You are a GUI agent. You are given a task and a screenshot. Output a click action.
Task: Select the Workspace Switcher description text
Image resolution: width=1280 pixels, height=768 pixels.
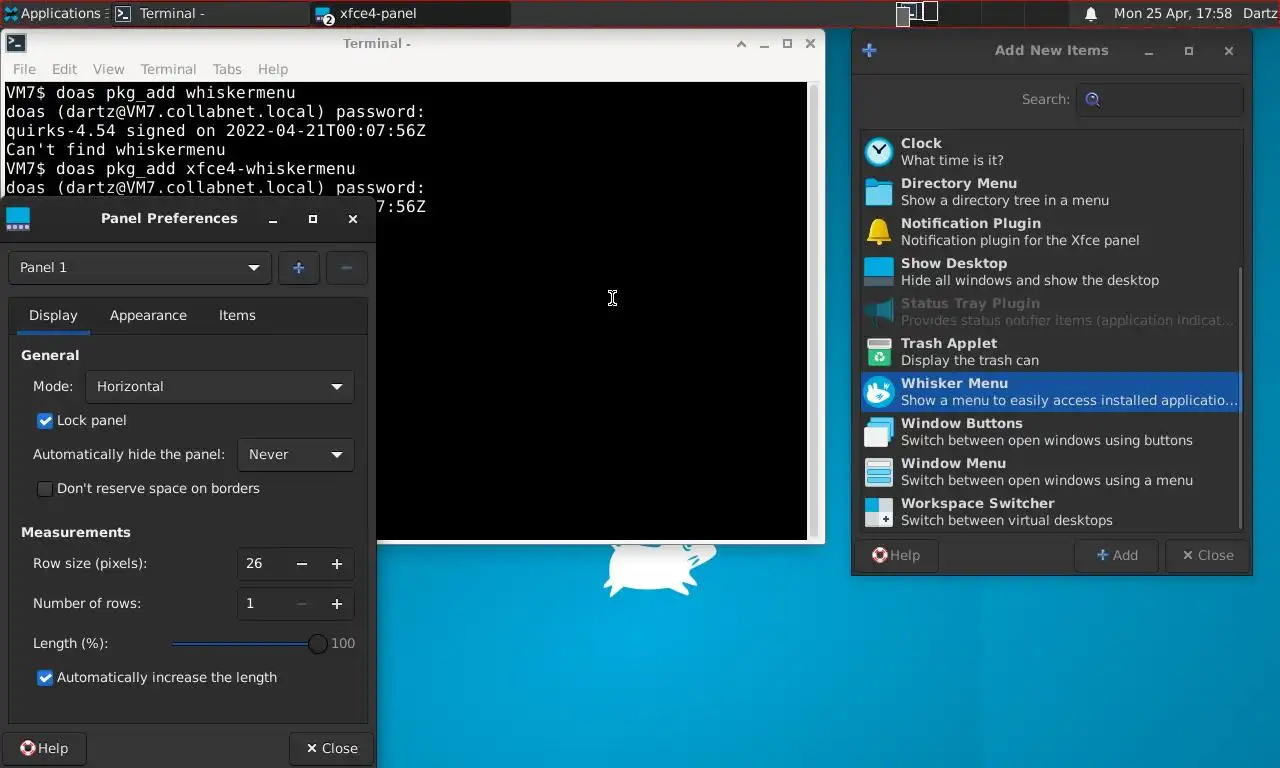[1006, 520]
